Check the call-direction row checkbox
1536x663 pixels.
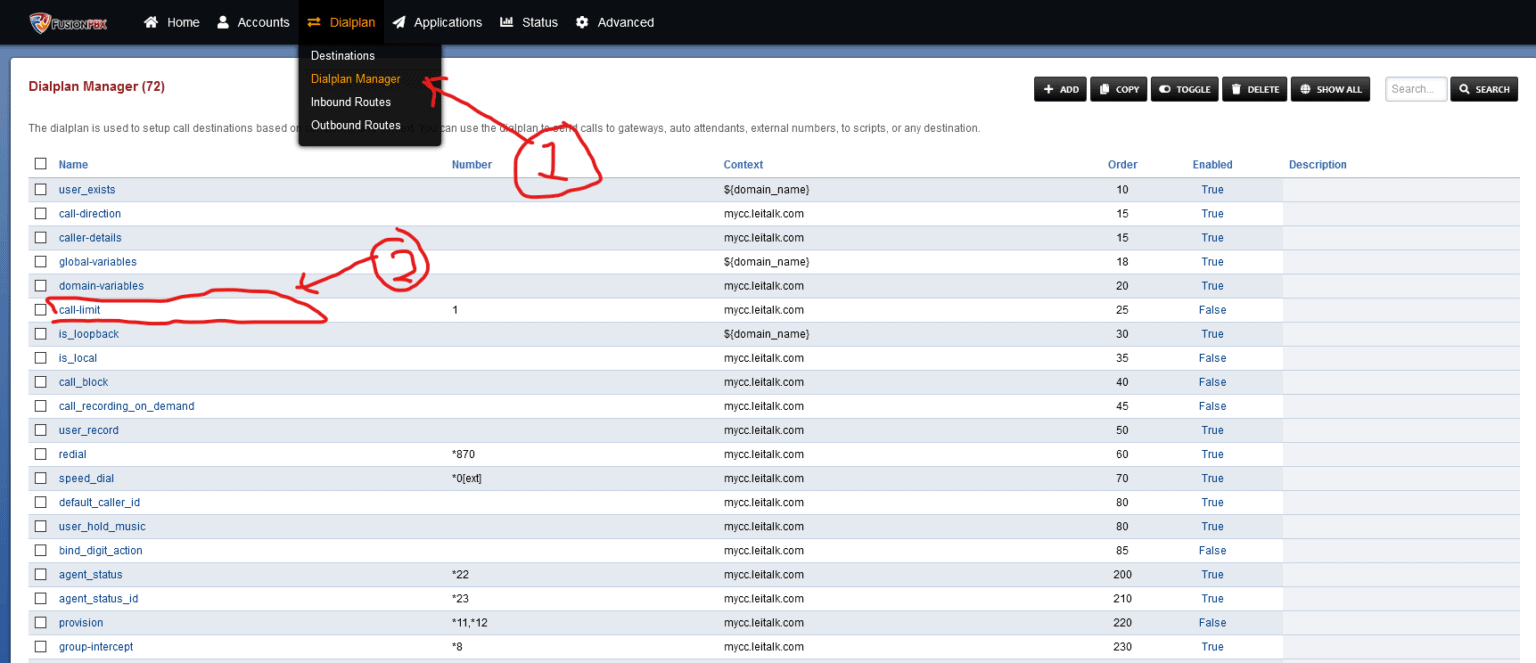click(41, 214)
